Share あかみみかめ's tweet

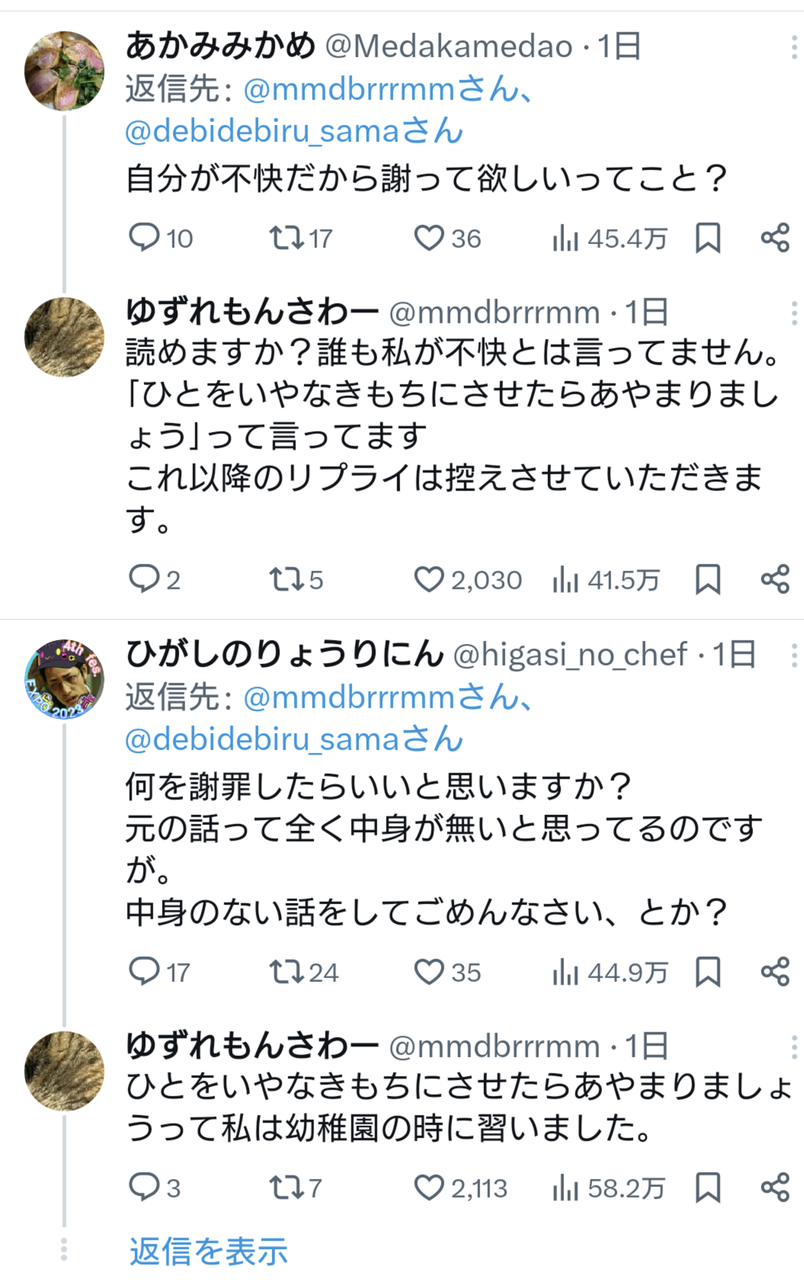(x=776, y=238)
